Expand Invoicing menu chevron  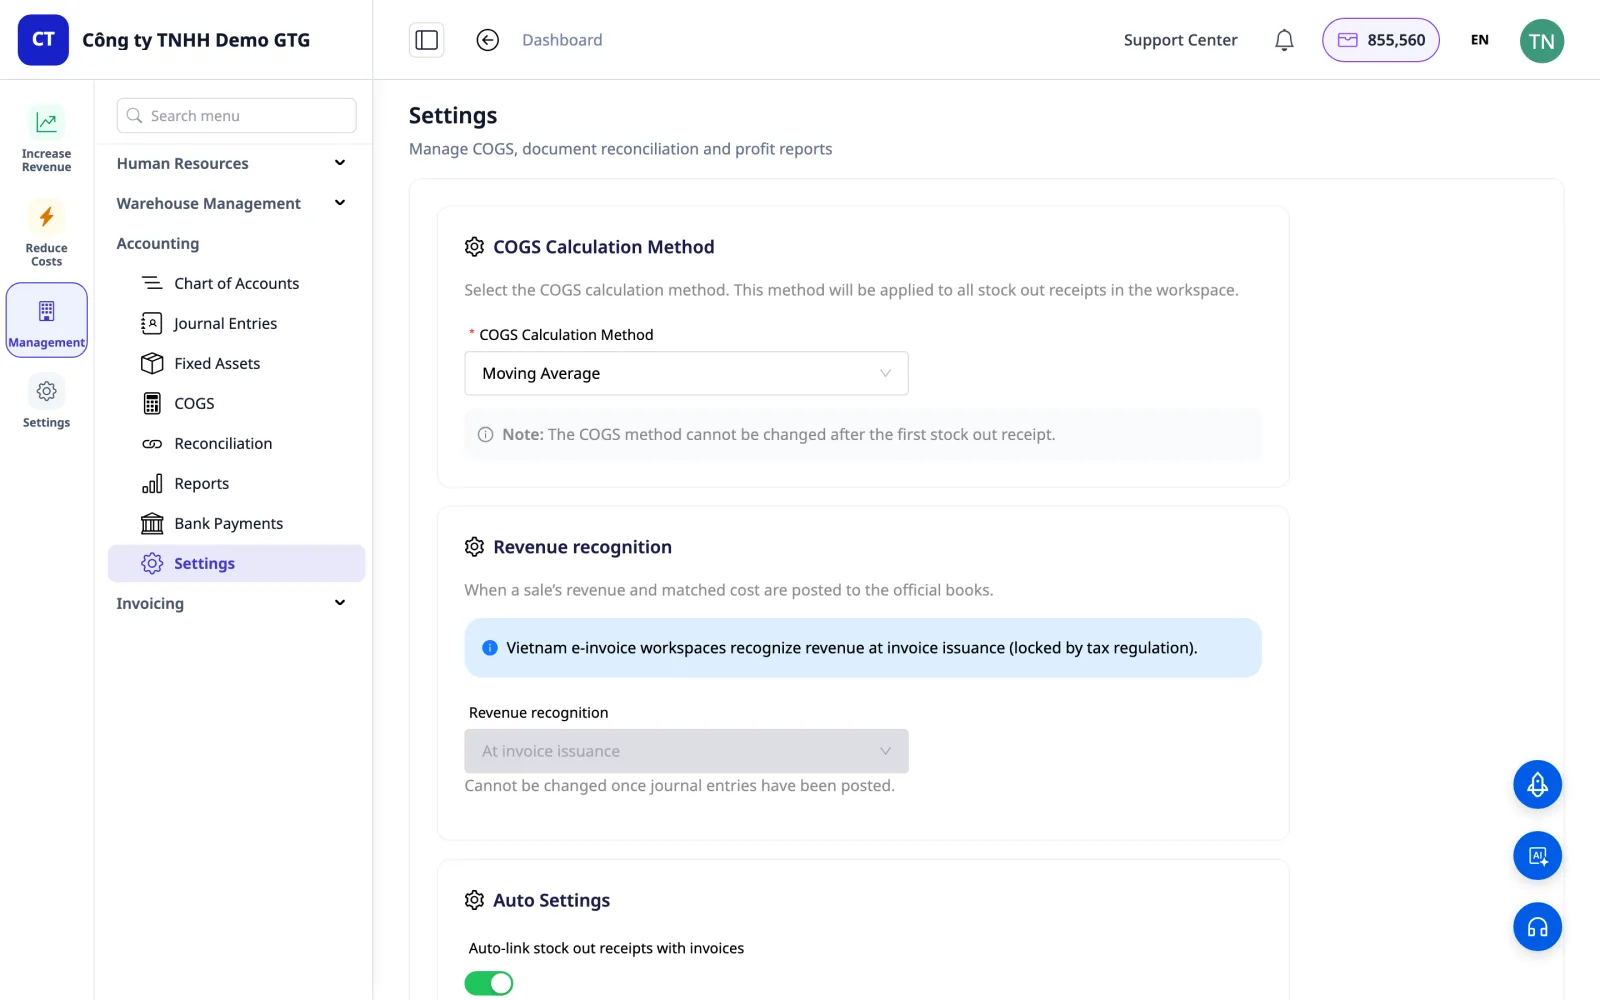(x=340, y=603)
